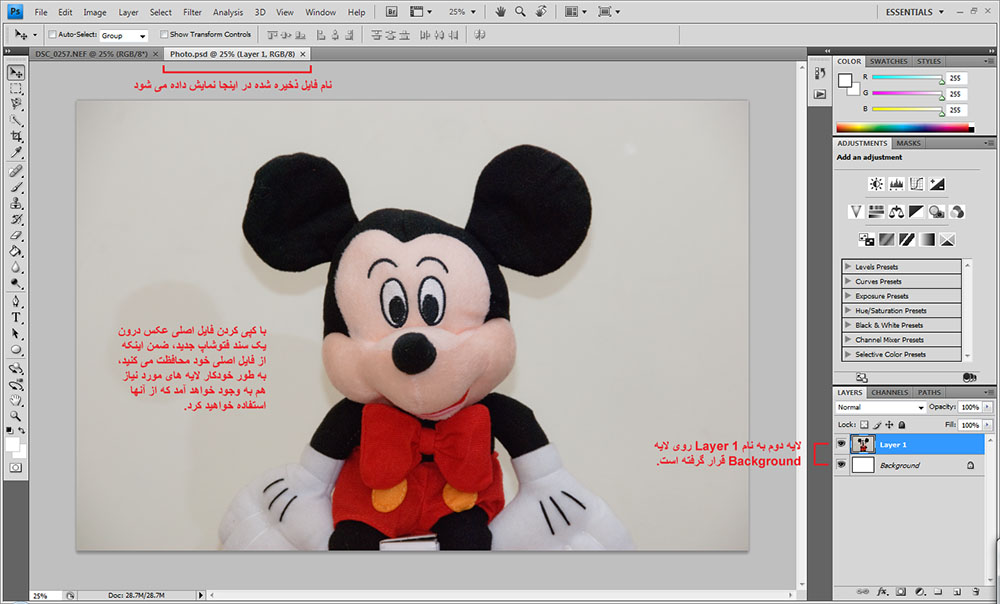
Task: Select the Paint Bucket tool
Action: click(16, 251)
